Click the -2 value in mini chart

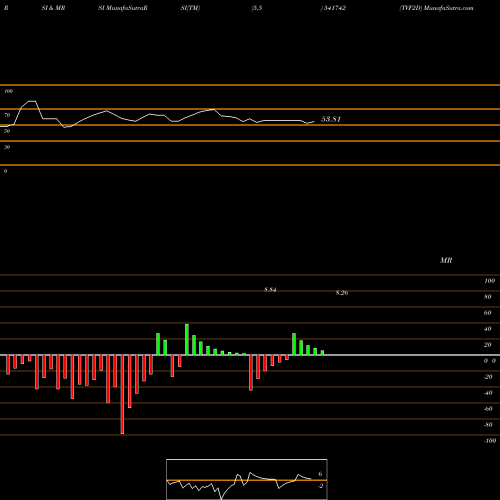320,486
